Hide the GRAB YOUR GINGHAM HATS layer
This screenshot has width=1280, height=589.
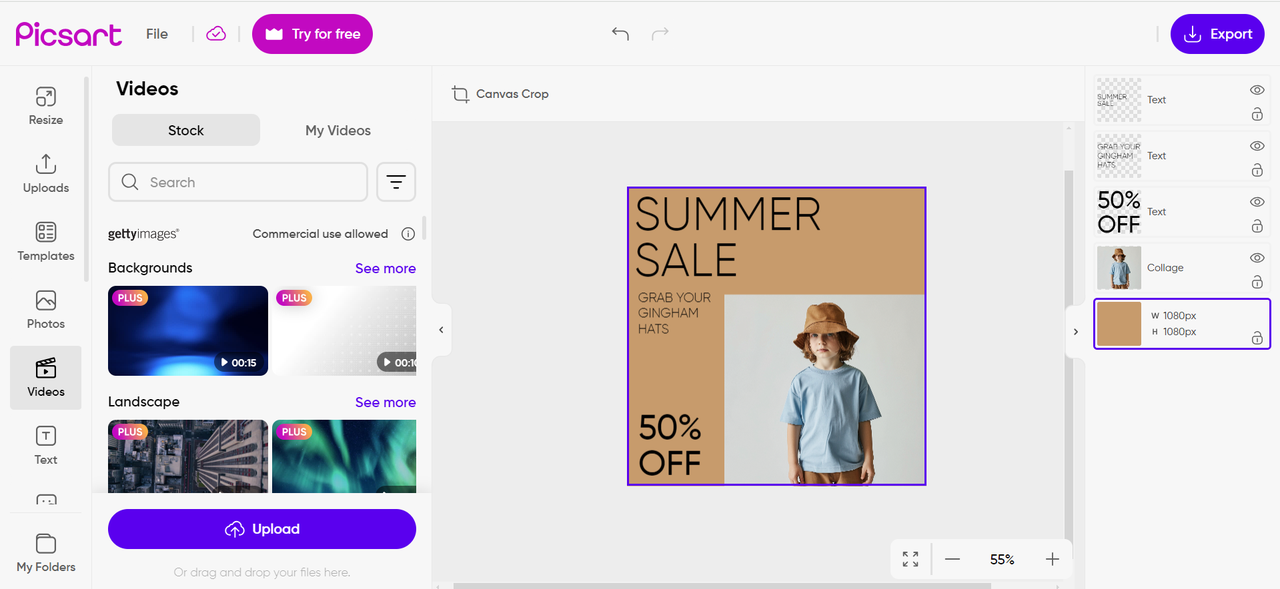point(1257,146)
